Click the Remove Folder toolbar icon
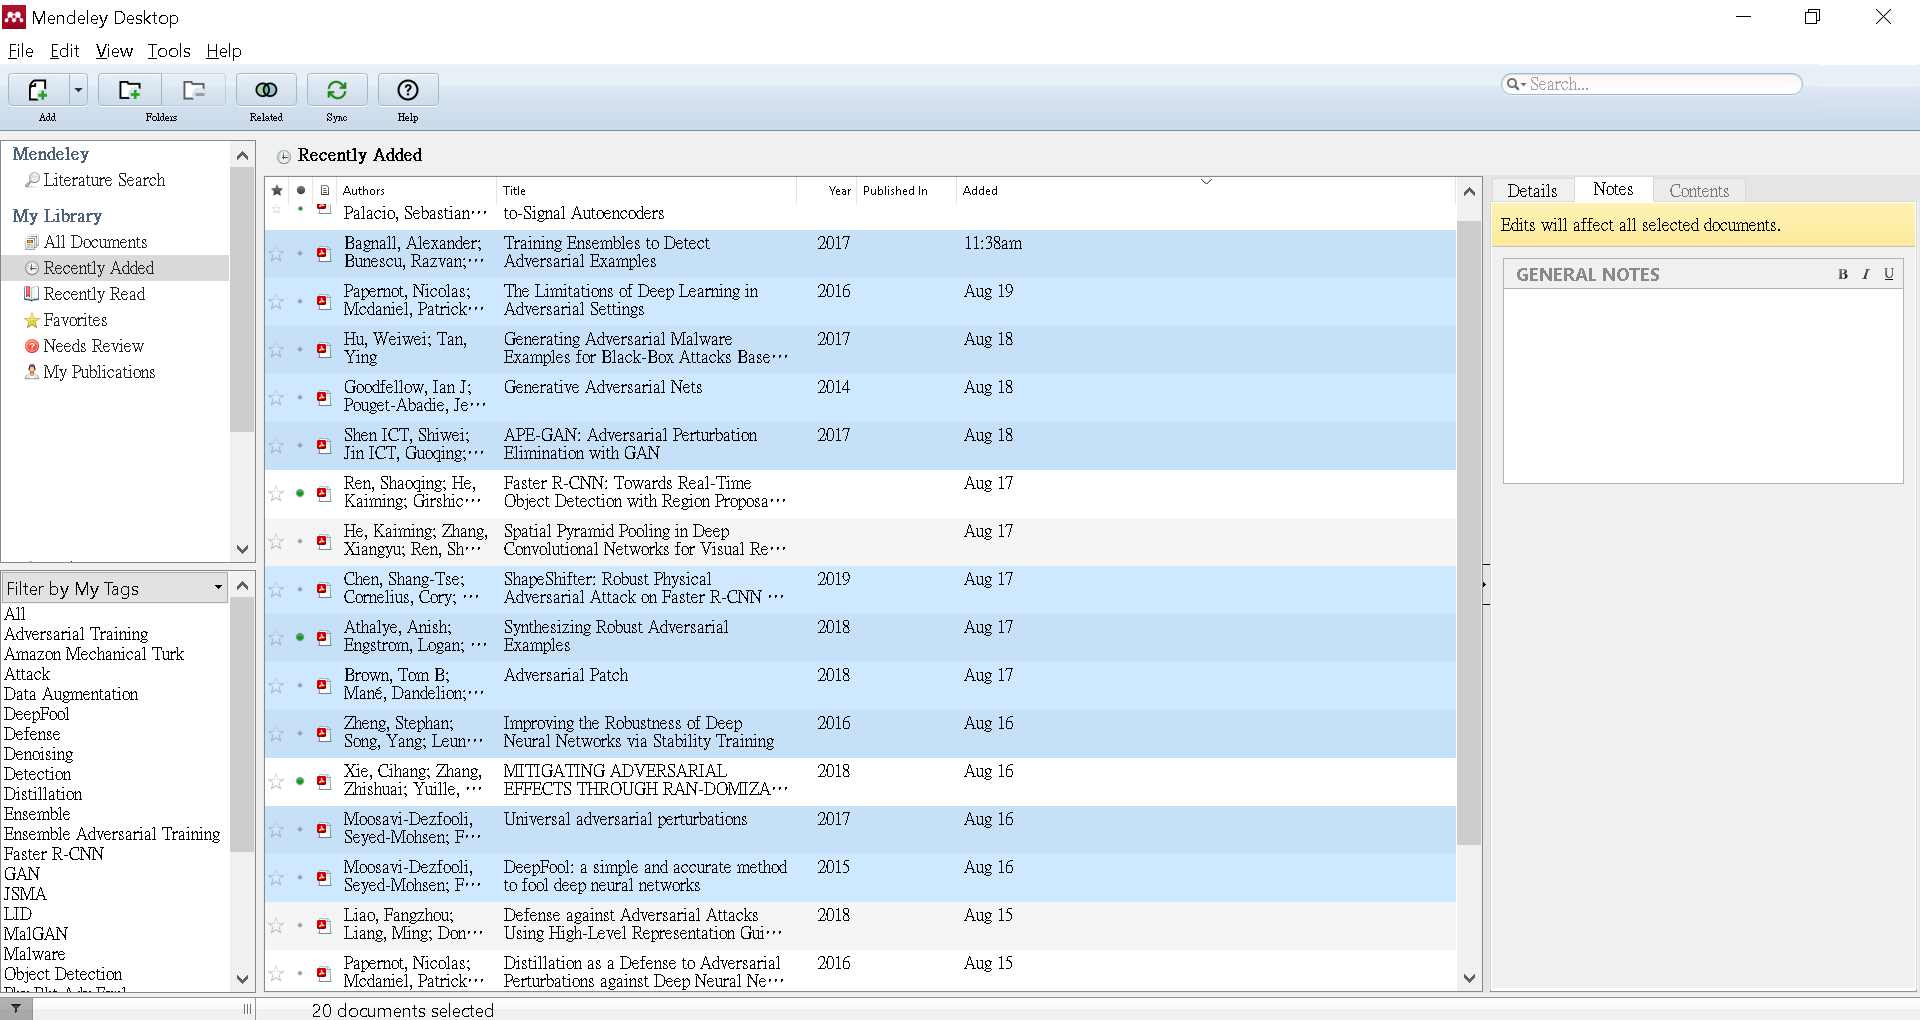1920x1020 pixels. click(x=194, y=90)
